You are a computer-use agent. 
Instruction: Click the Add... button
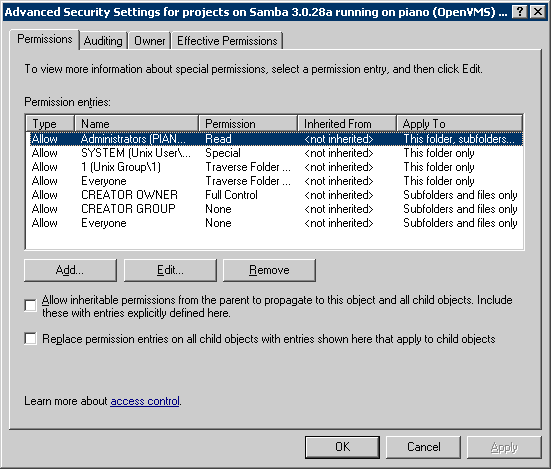pos(70,270)
